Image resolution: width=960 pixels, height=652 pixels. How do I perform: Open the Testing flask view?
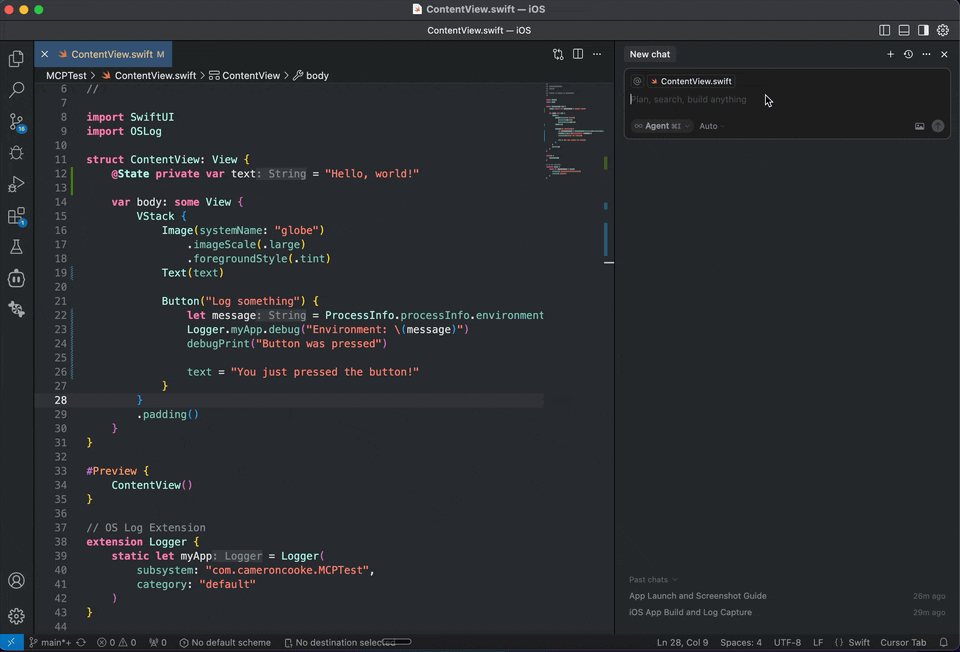[x=16, y=247]
